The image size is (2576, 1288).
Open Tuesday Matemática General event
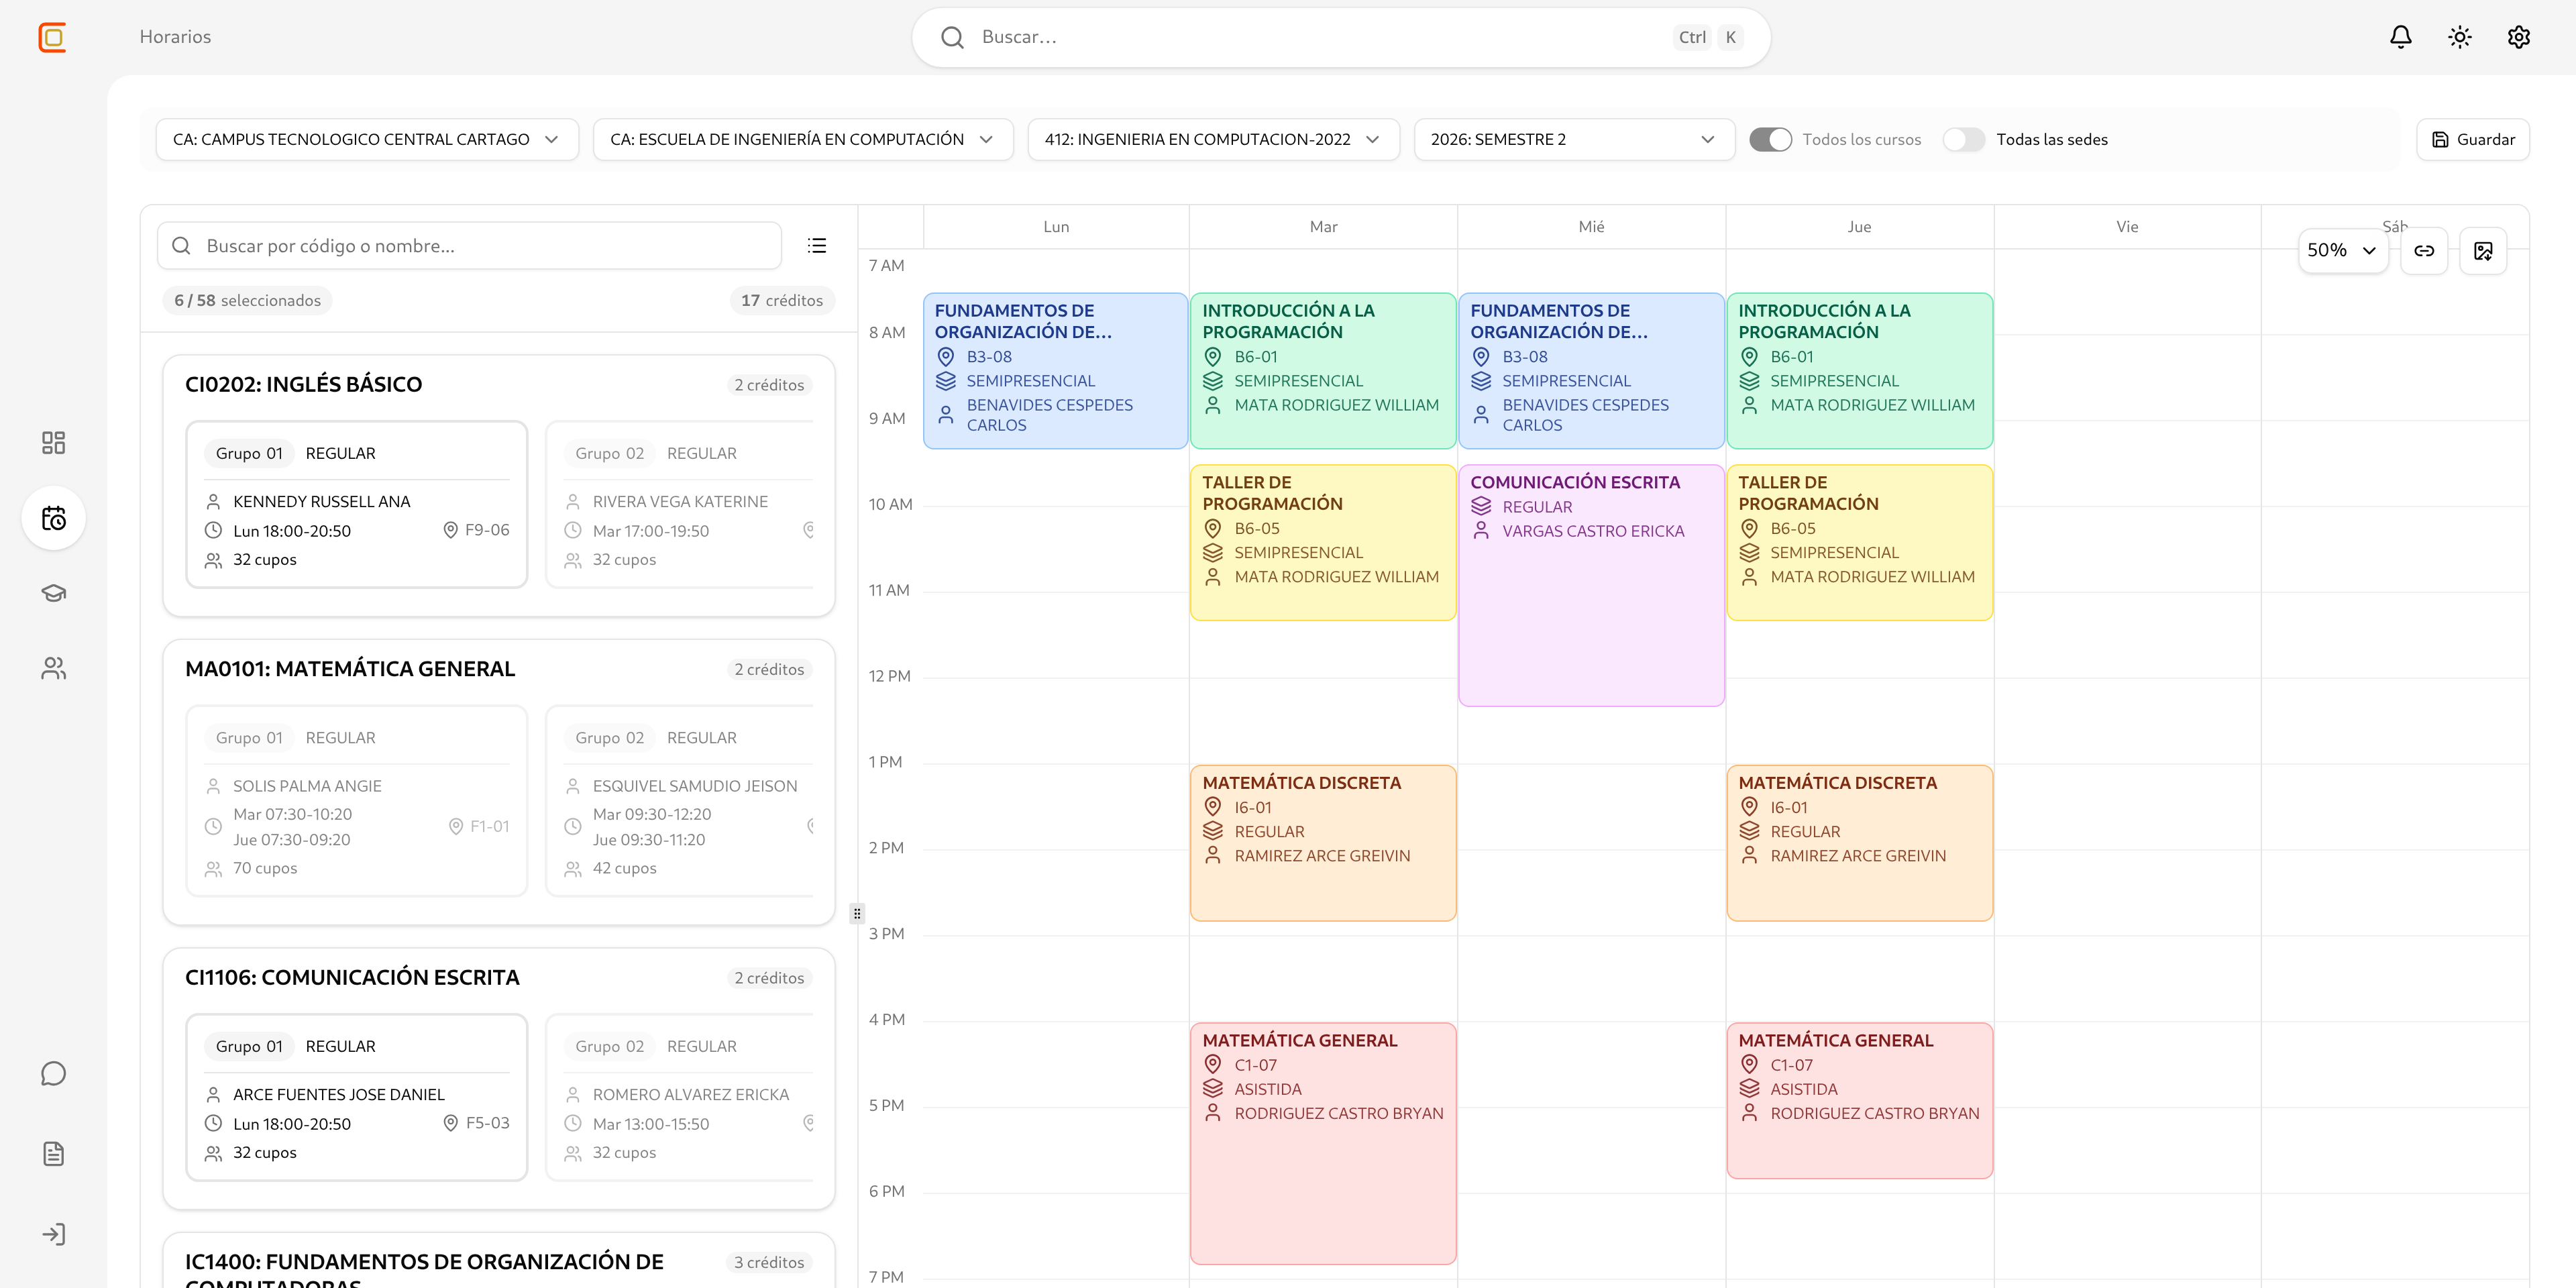(x=1323, y=1144)
